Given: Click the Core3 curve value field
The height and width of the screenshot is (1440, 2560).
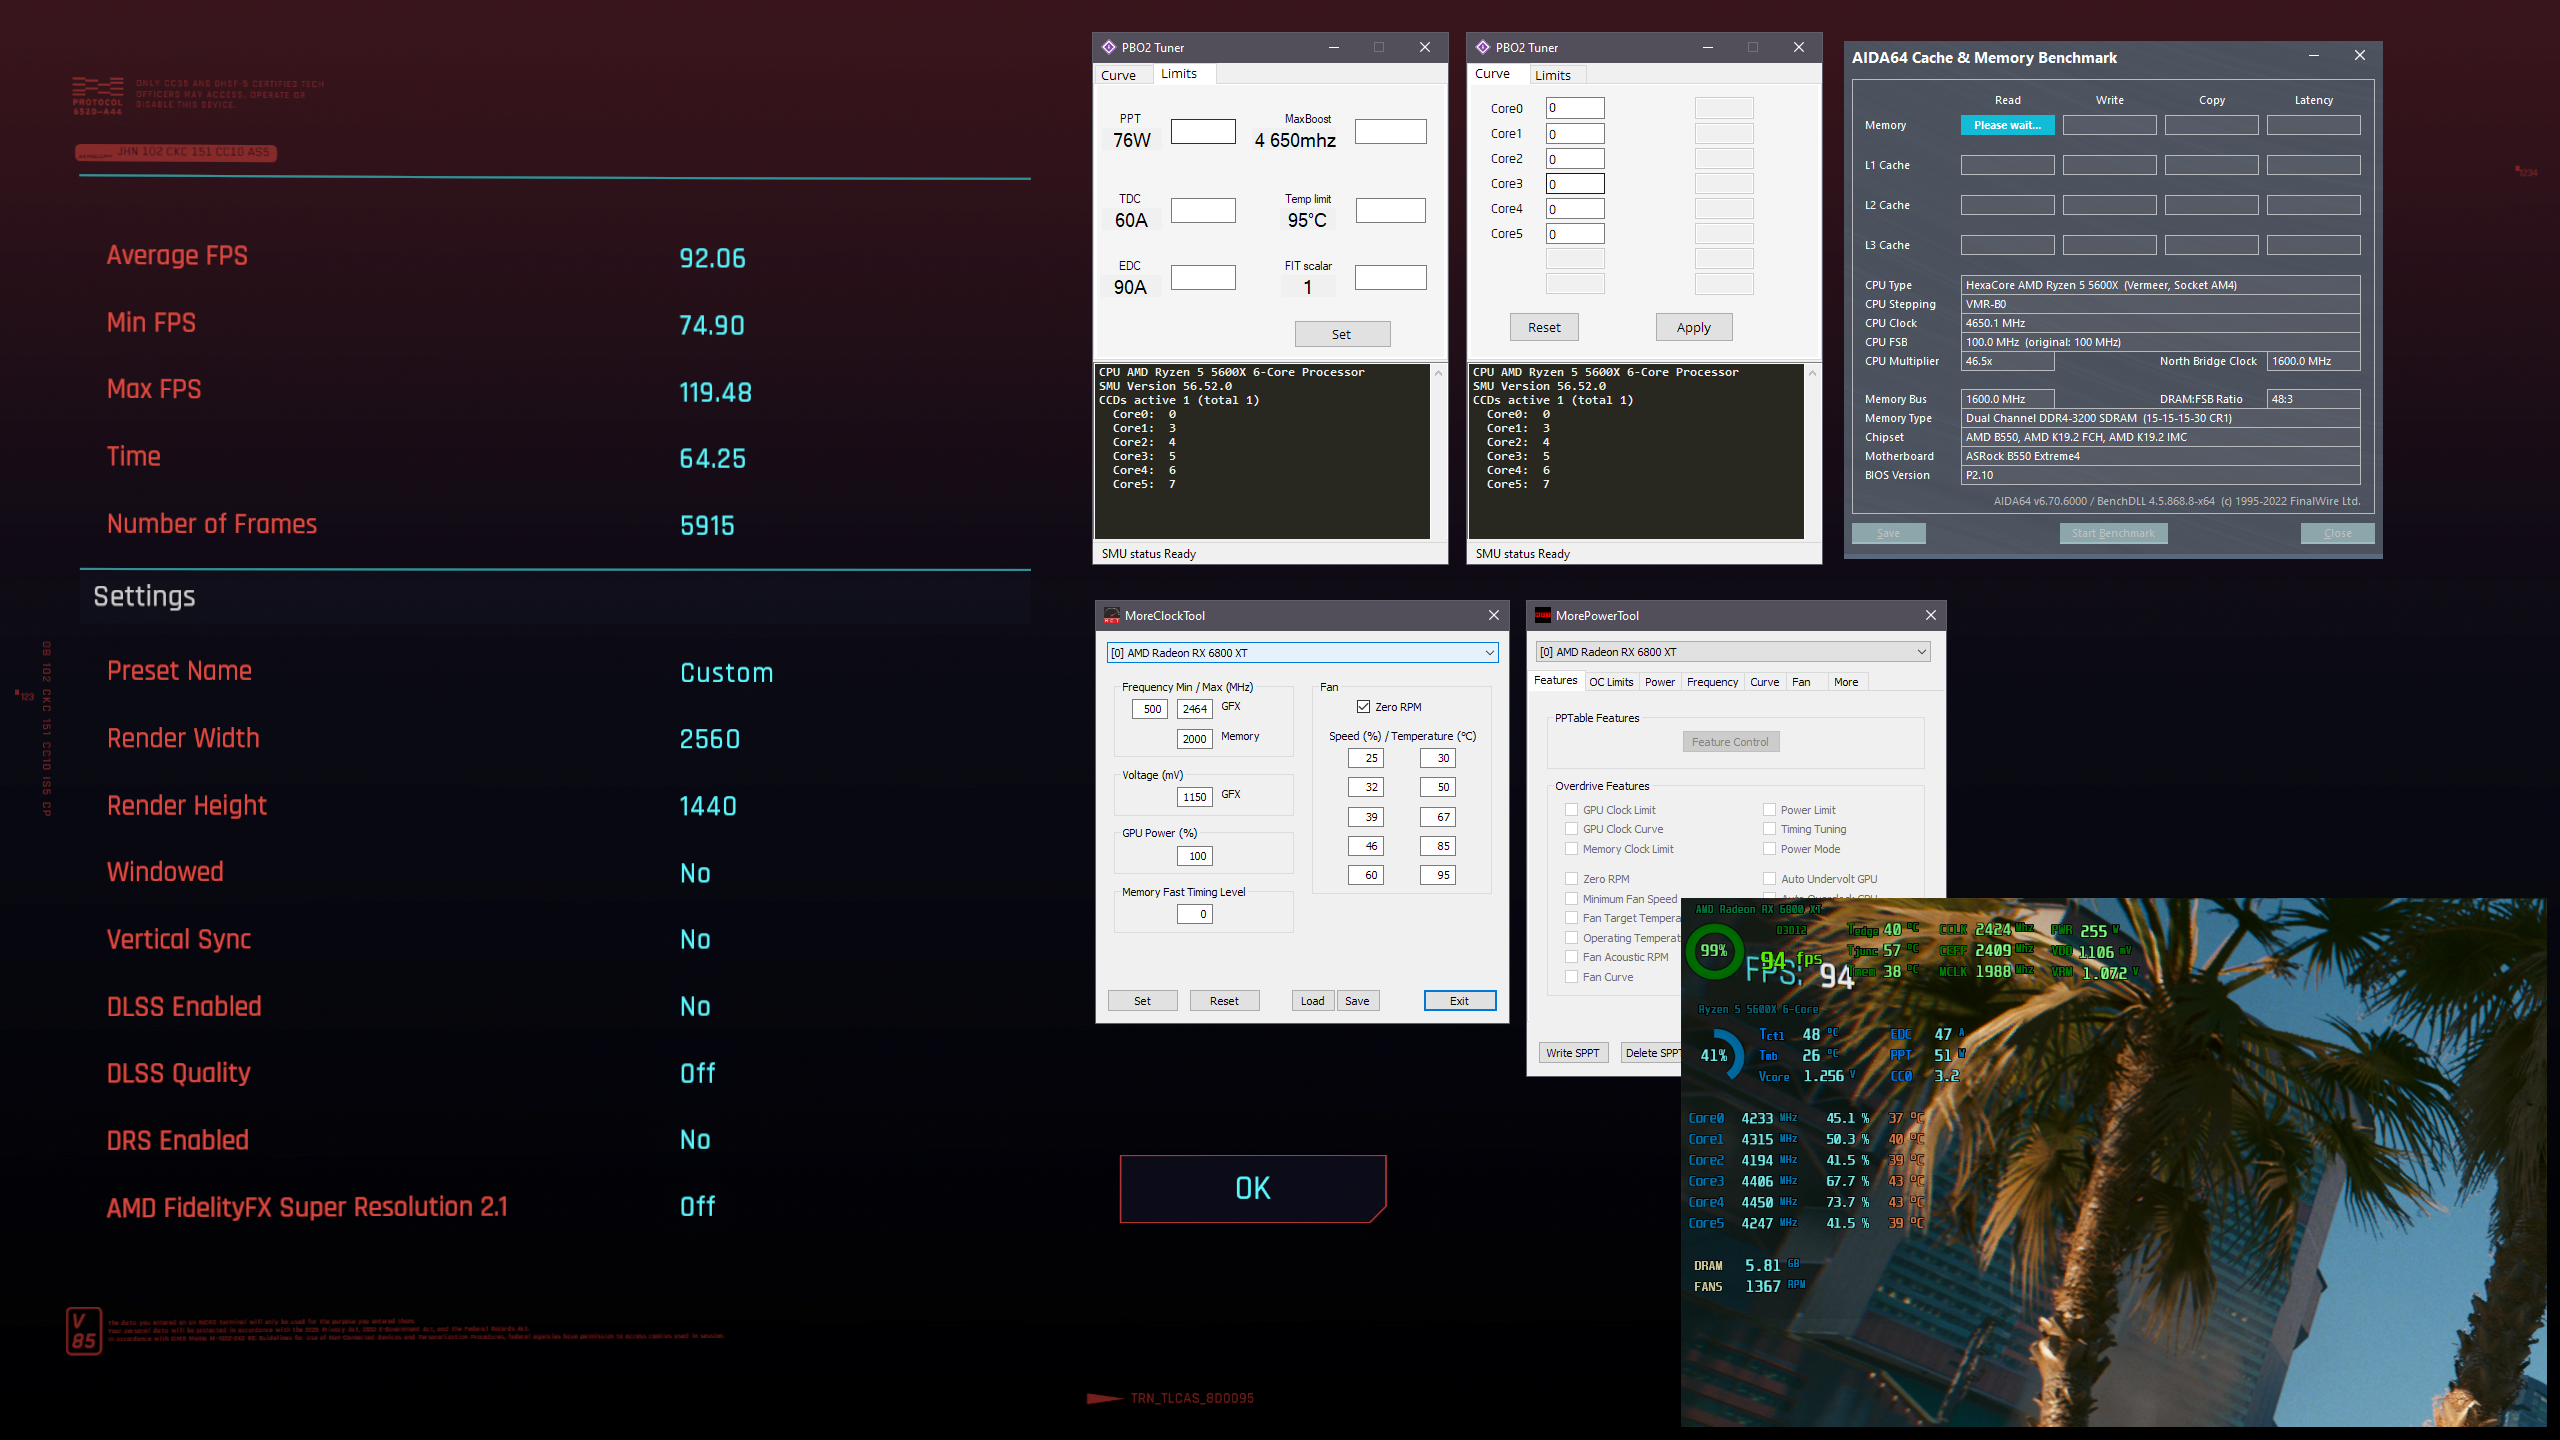Looking at the screenshot, I should (1575, 184).
